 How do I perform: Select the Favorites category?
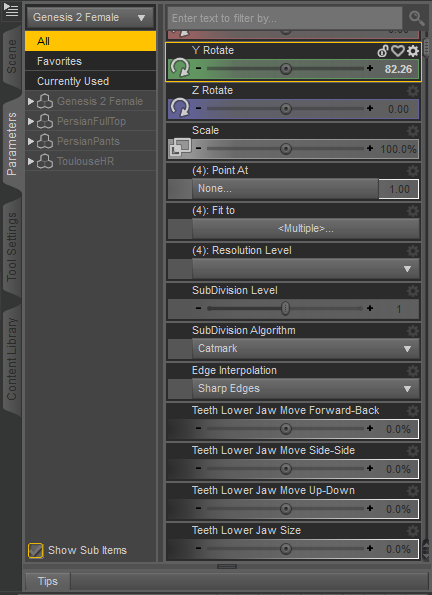coord(90,61)
